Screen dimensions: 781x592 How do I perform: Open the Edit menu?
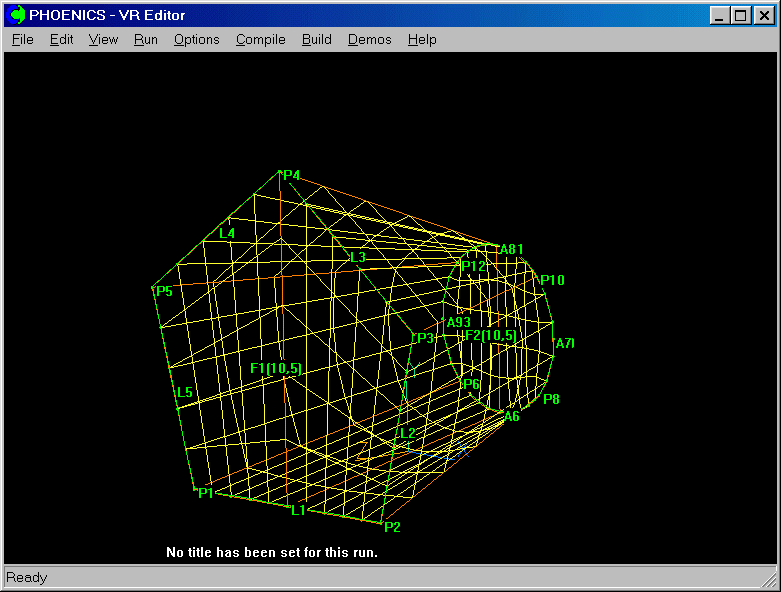pos(61,40)
